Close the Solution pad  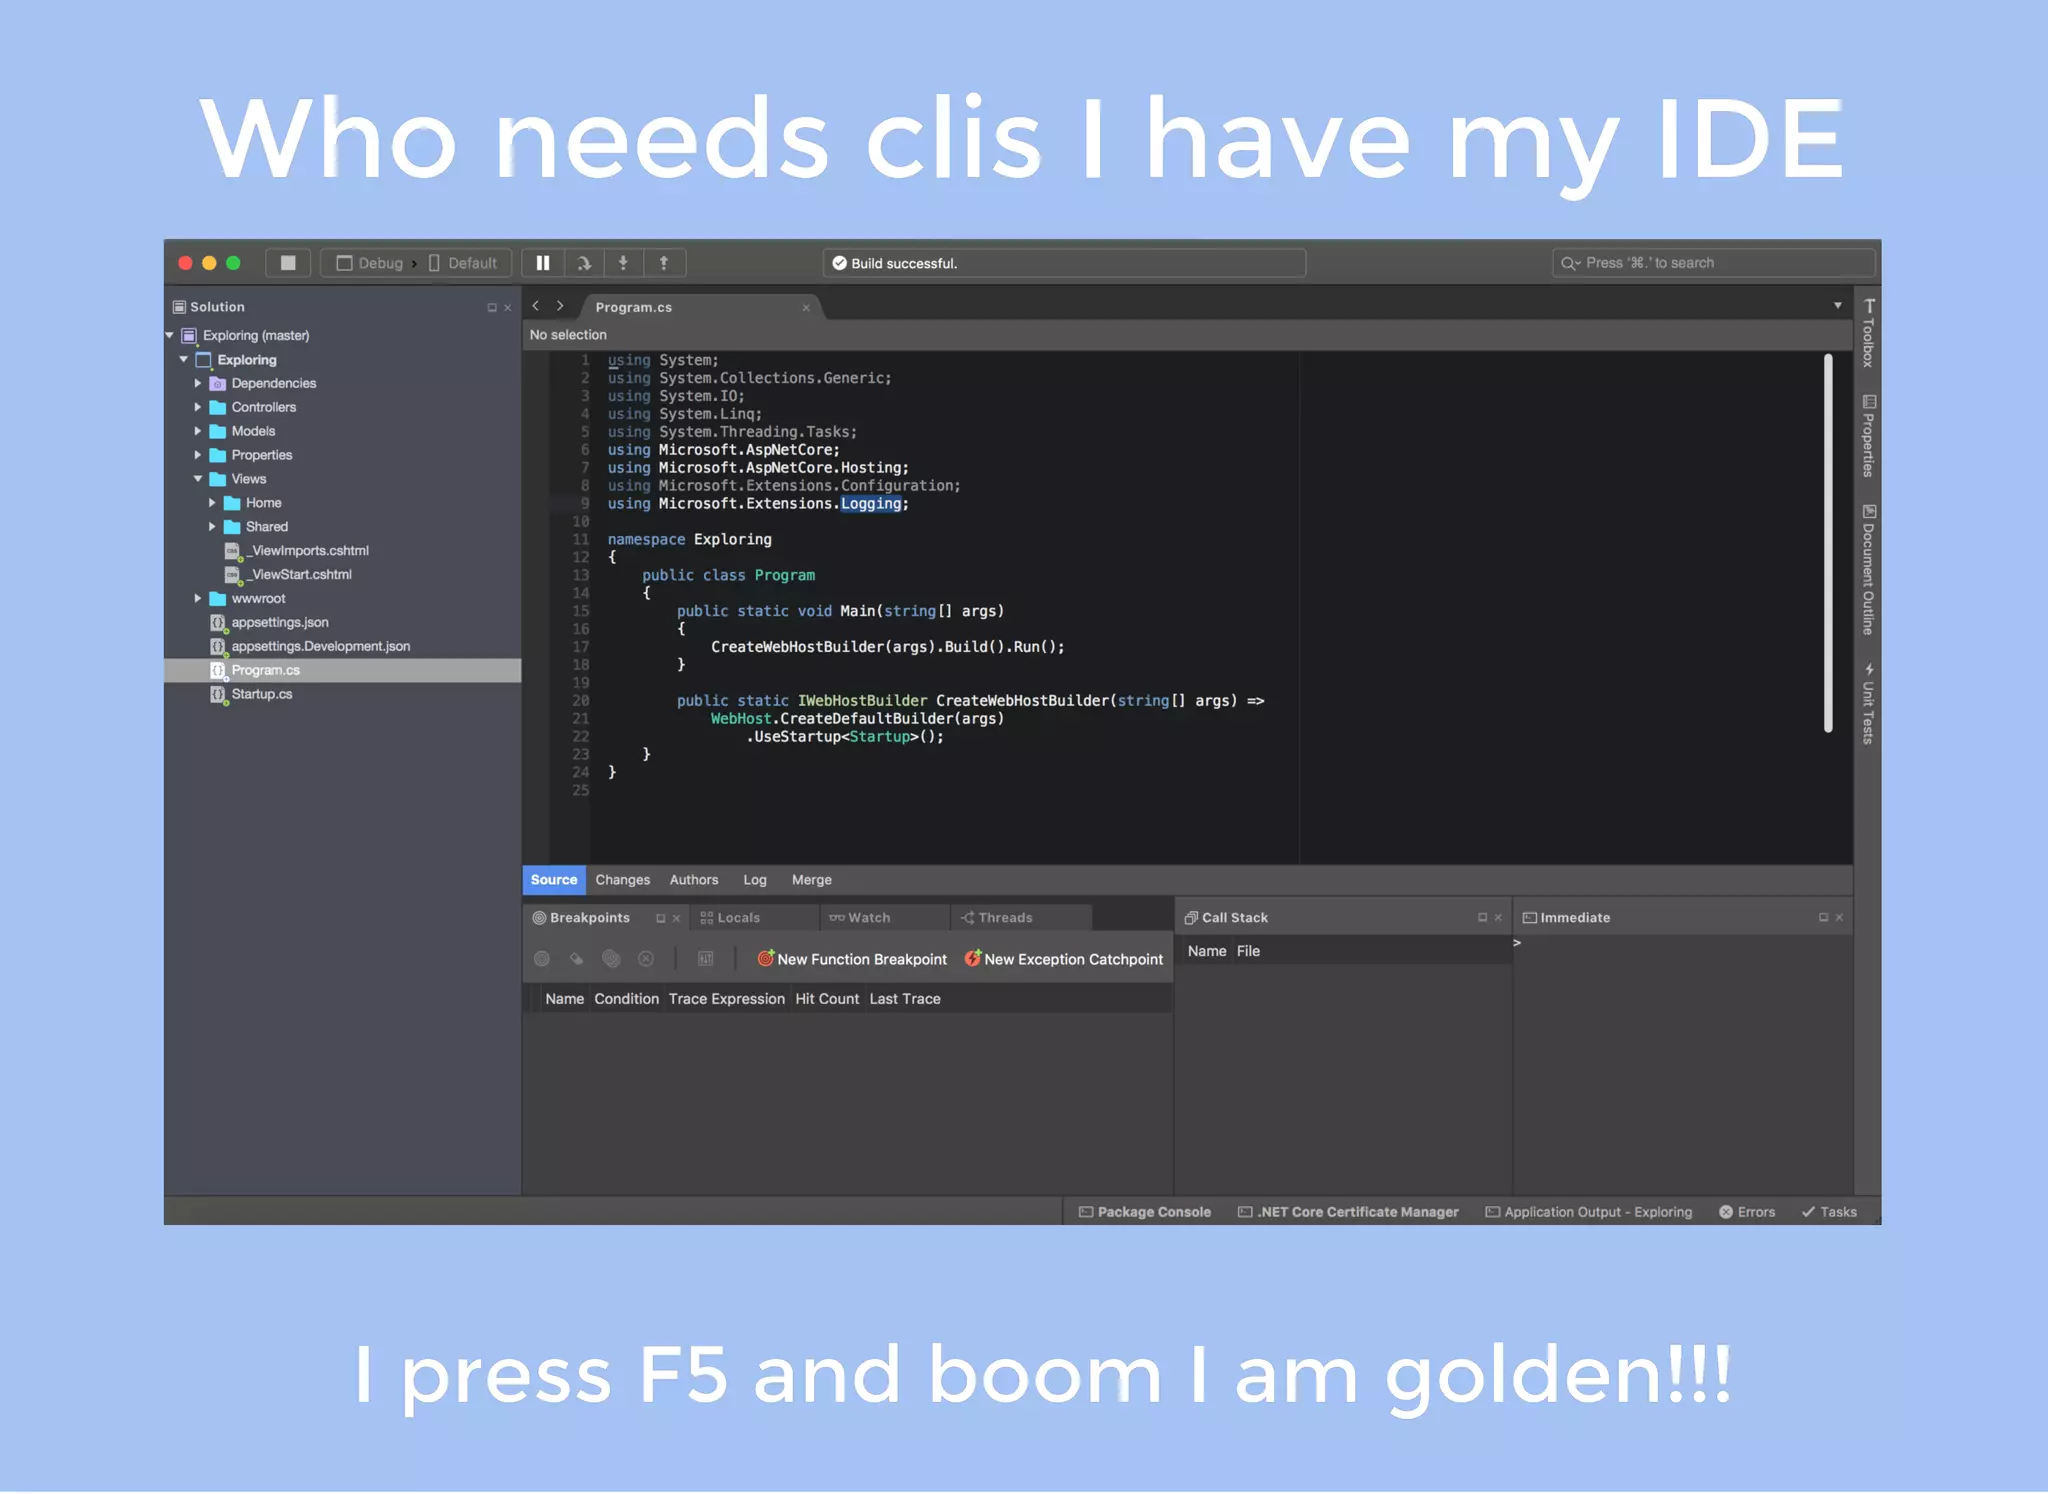click(508, 308)
